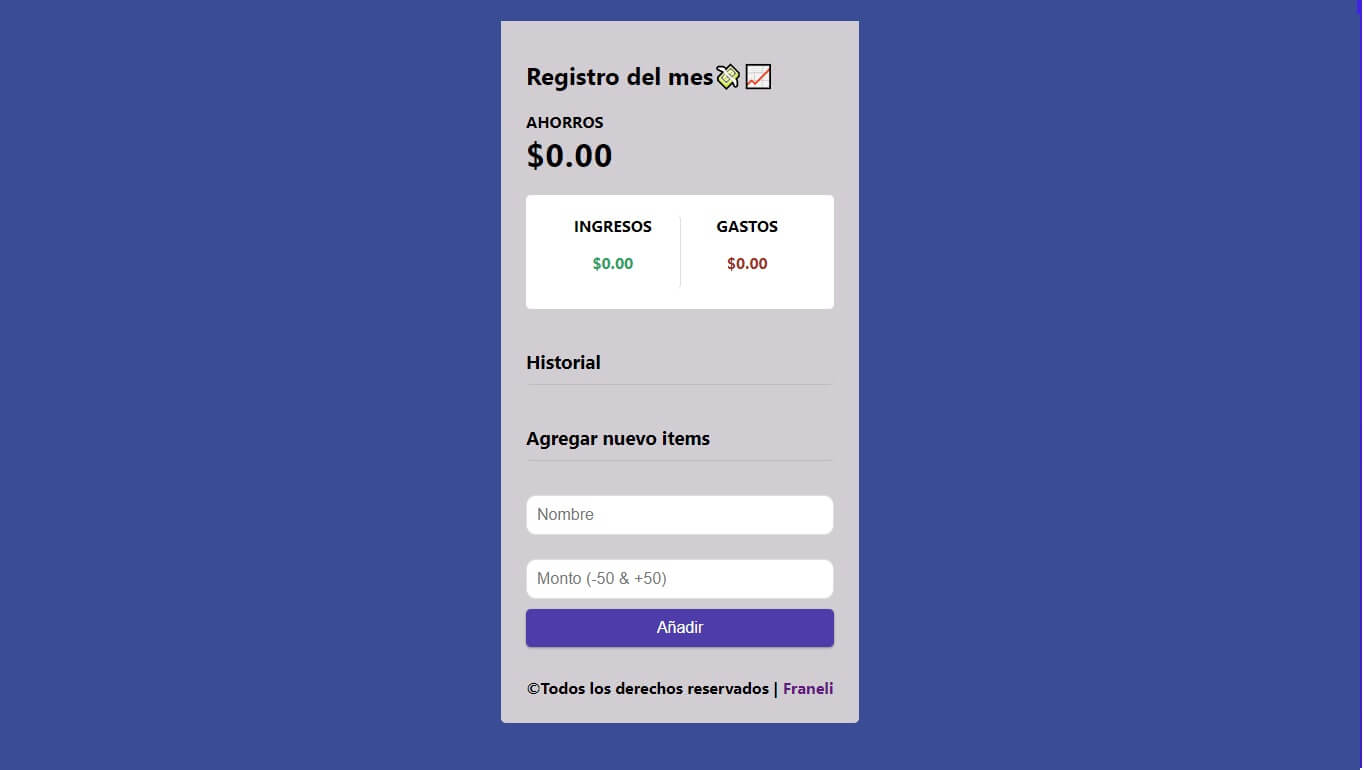The height and width of the screenshot is (770, 1364).
Task: Click the Historial section heading
Action: [563, 363]
